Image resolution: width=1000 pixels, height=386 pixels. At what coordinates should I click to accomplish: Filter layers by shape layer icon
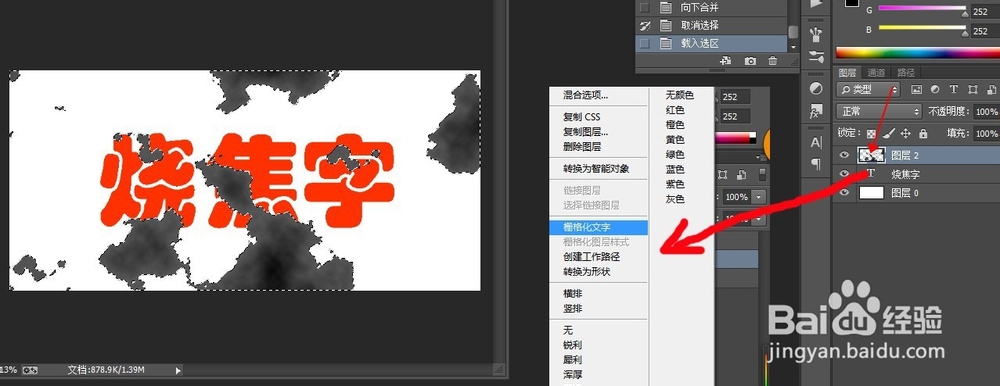[x=973, y=89]
